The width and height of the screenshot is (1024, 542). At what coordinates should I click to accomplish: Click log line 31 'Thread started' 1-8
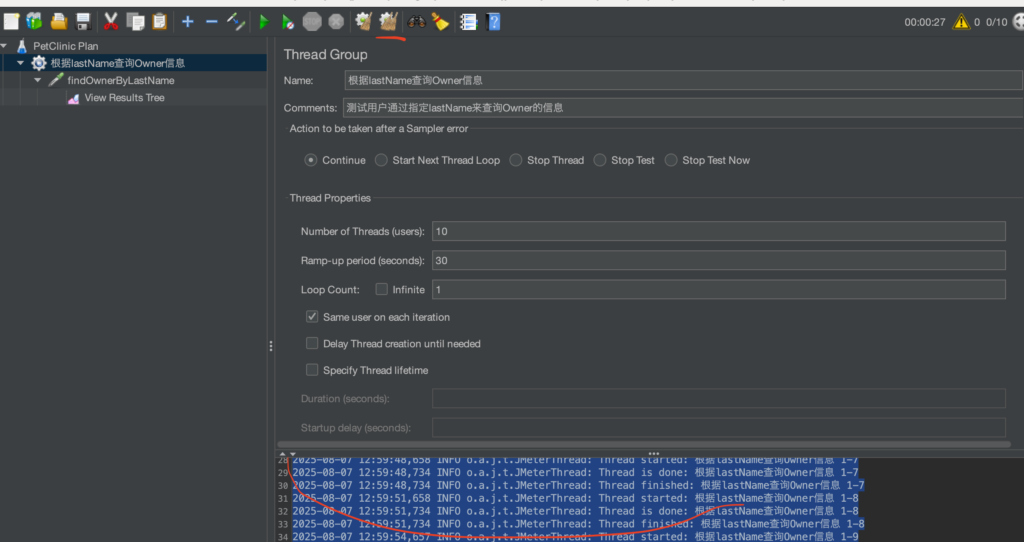[x=575, y=498]
